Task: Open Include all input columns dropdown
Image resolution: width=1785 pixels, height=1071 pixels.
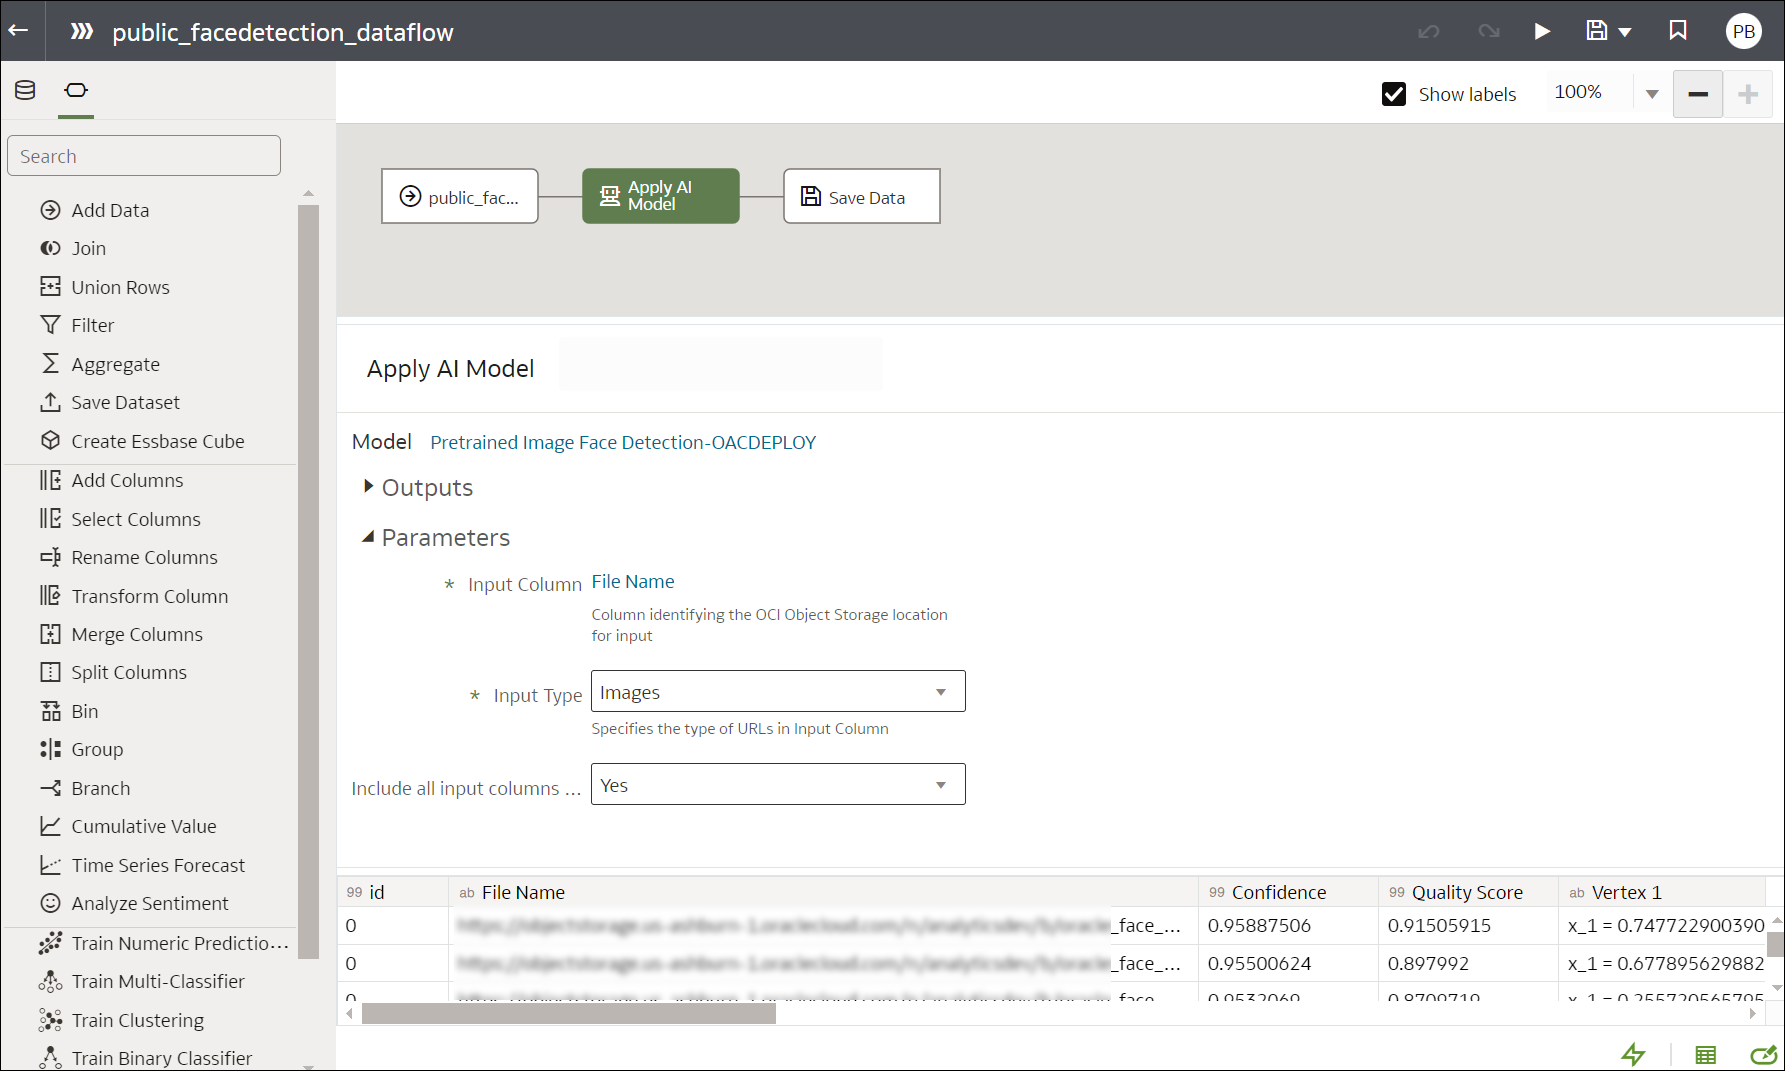Action: [778, 784]
